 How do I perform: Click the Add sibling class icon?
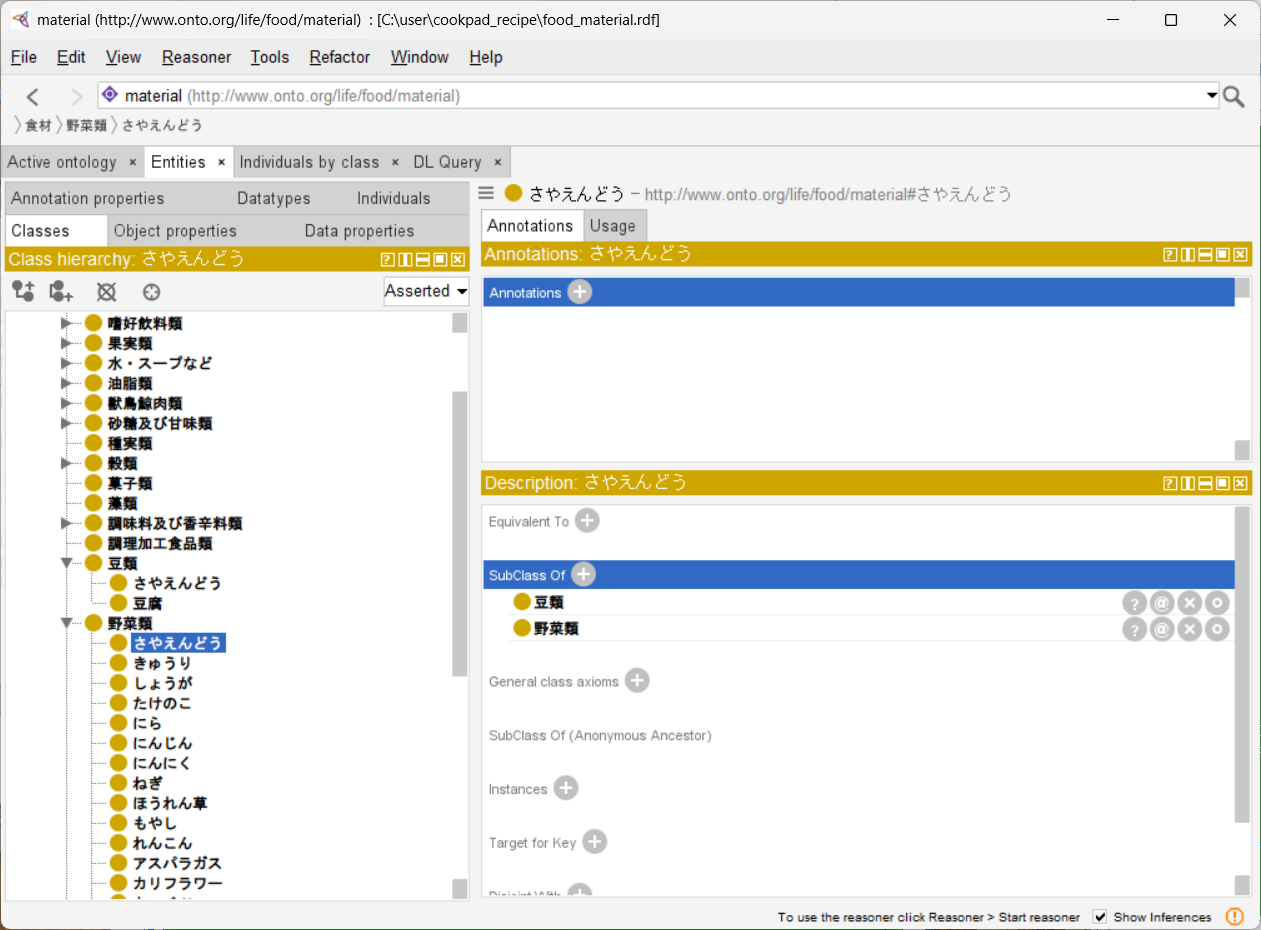[62, 291]
